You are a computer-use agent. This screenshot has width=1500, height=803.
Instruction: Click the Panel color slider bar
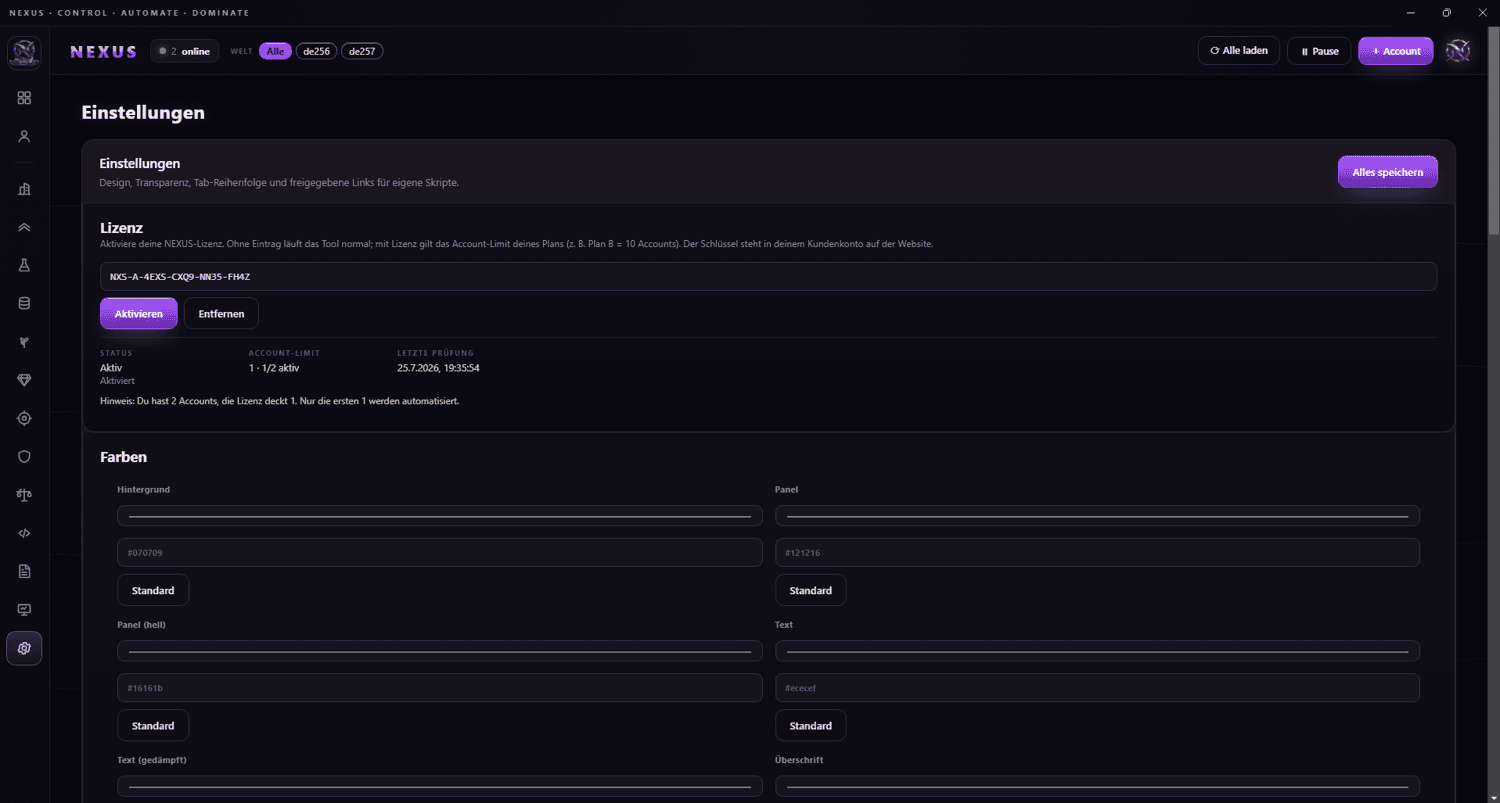1097,516
